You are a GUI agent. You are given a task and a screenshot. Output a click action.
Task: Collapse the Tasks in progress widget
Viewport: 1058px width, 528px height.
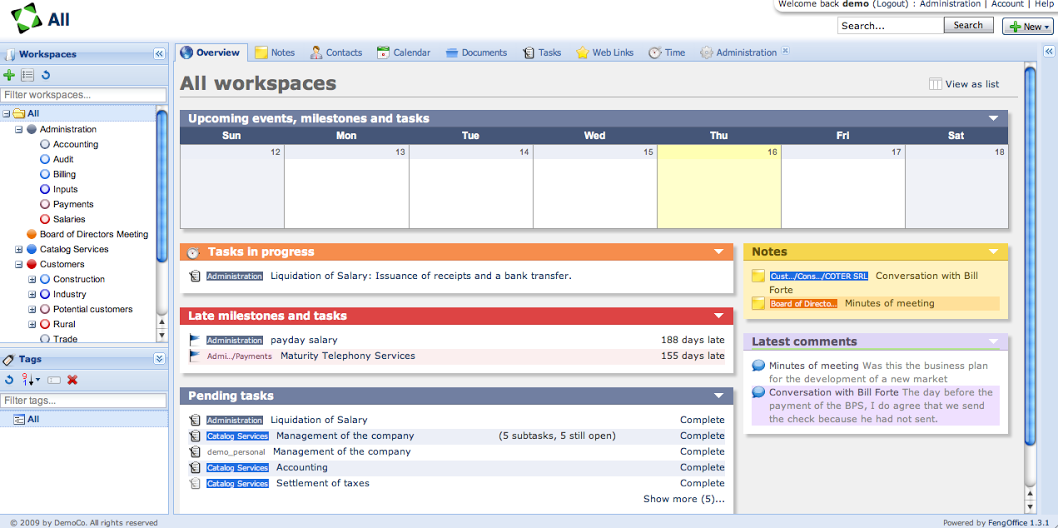[x=718, y=252]
